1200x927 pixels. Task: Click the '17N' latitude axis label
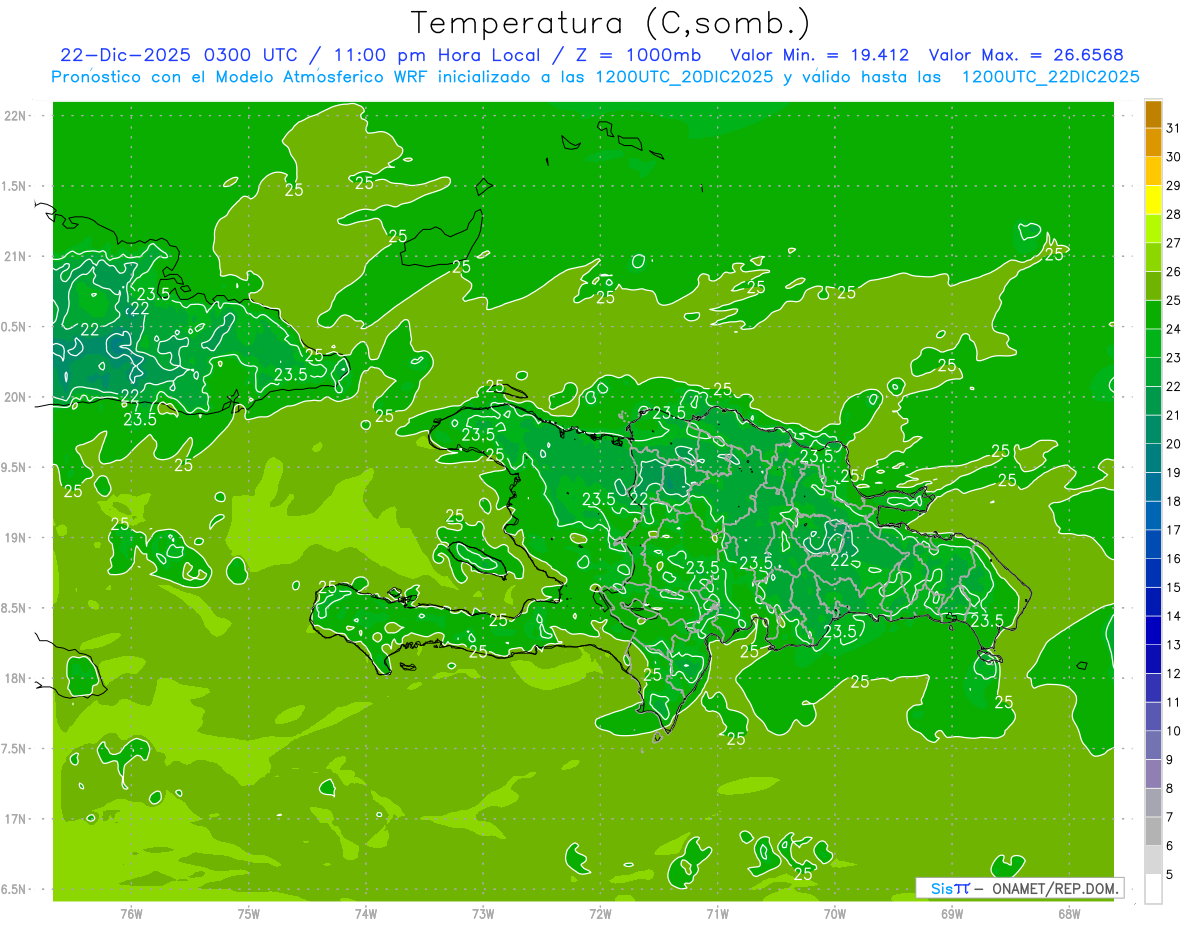click(15, 819)
